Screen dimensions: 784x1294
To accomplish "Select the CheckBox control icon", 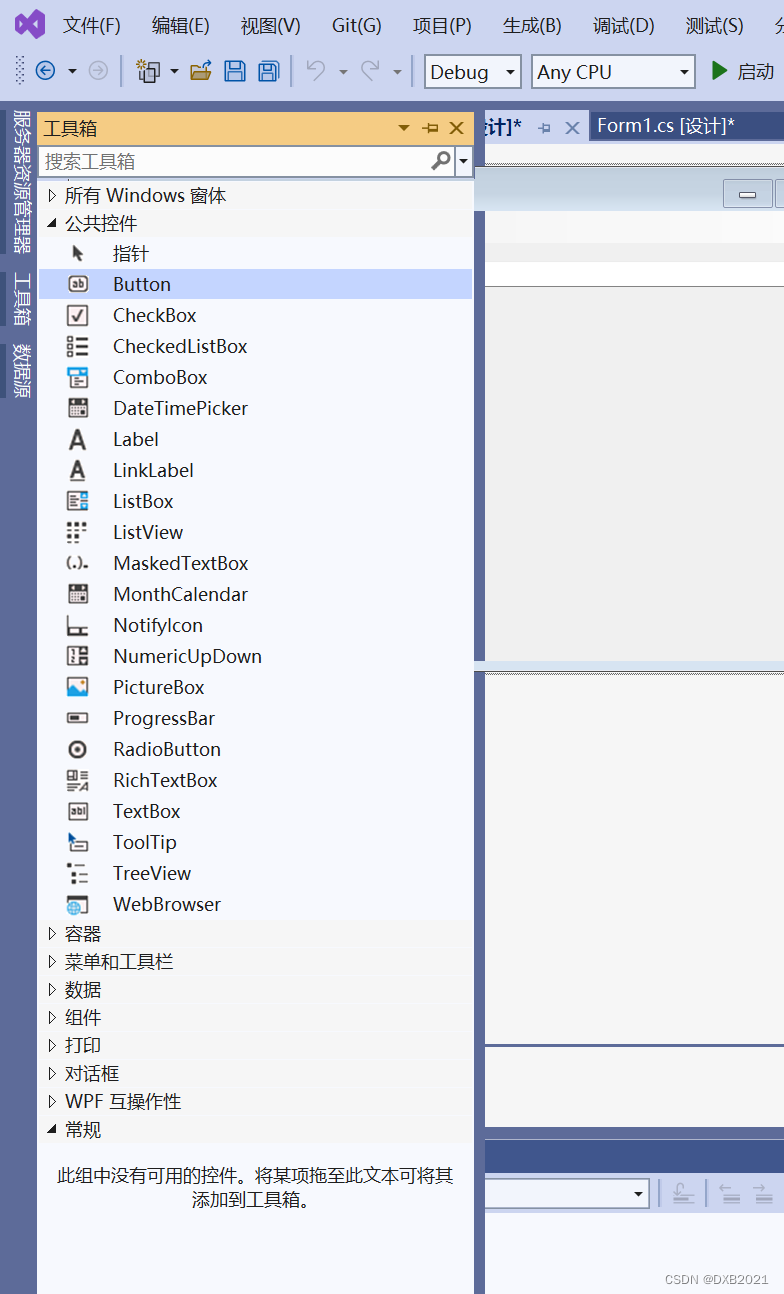I will coord(78,315).
